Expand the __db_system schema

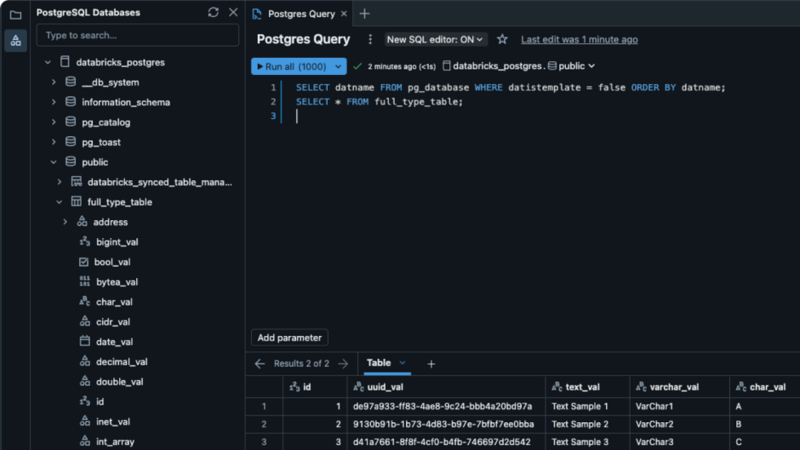pos(54,82)
